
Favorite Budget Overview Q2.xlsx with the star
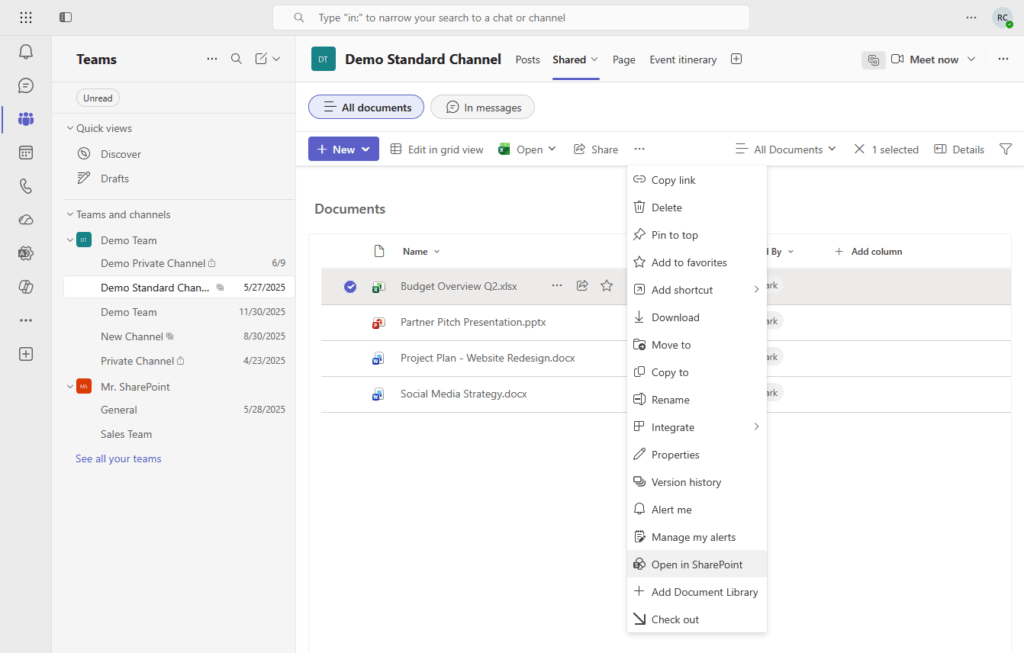607,285
